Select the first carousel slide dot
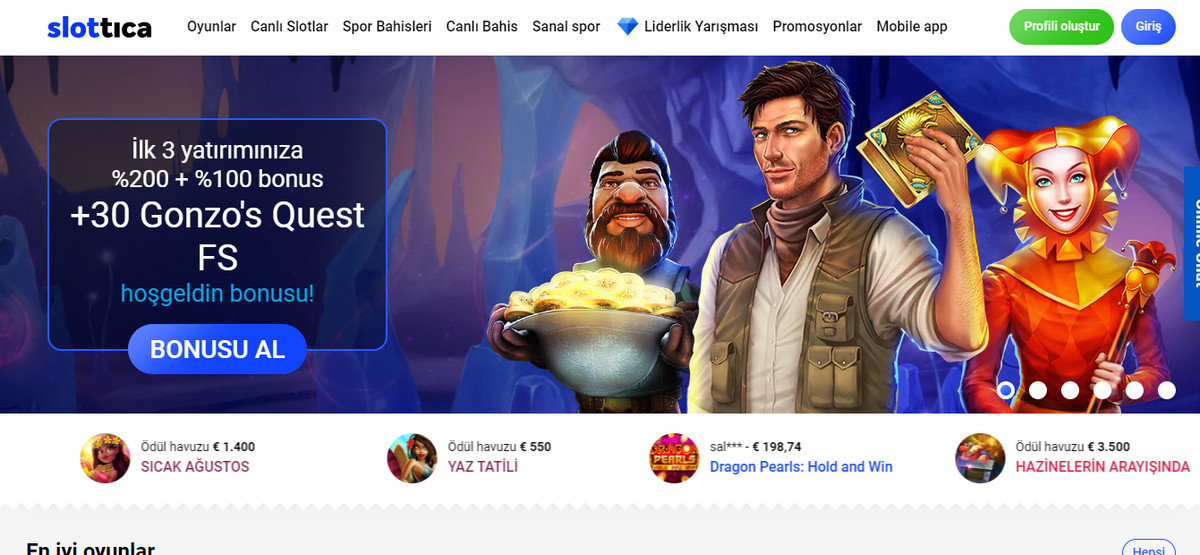This screenshot has width=1200, height=555. point(1006,390)
